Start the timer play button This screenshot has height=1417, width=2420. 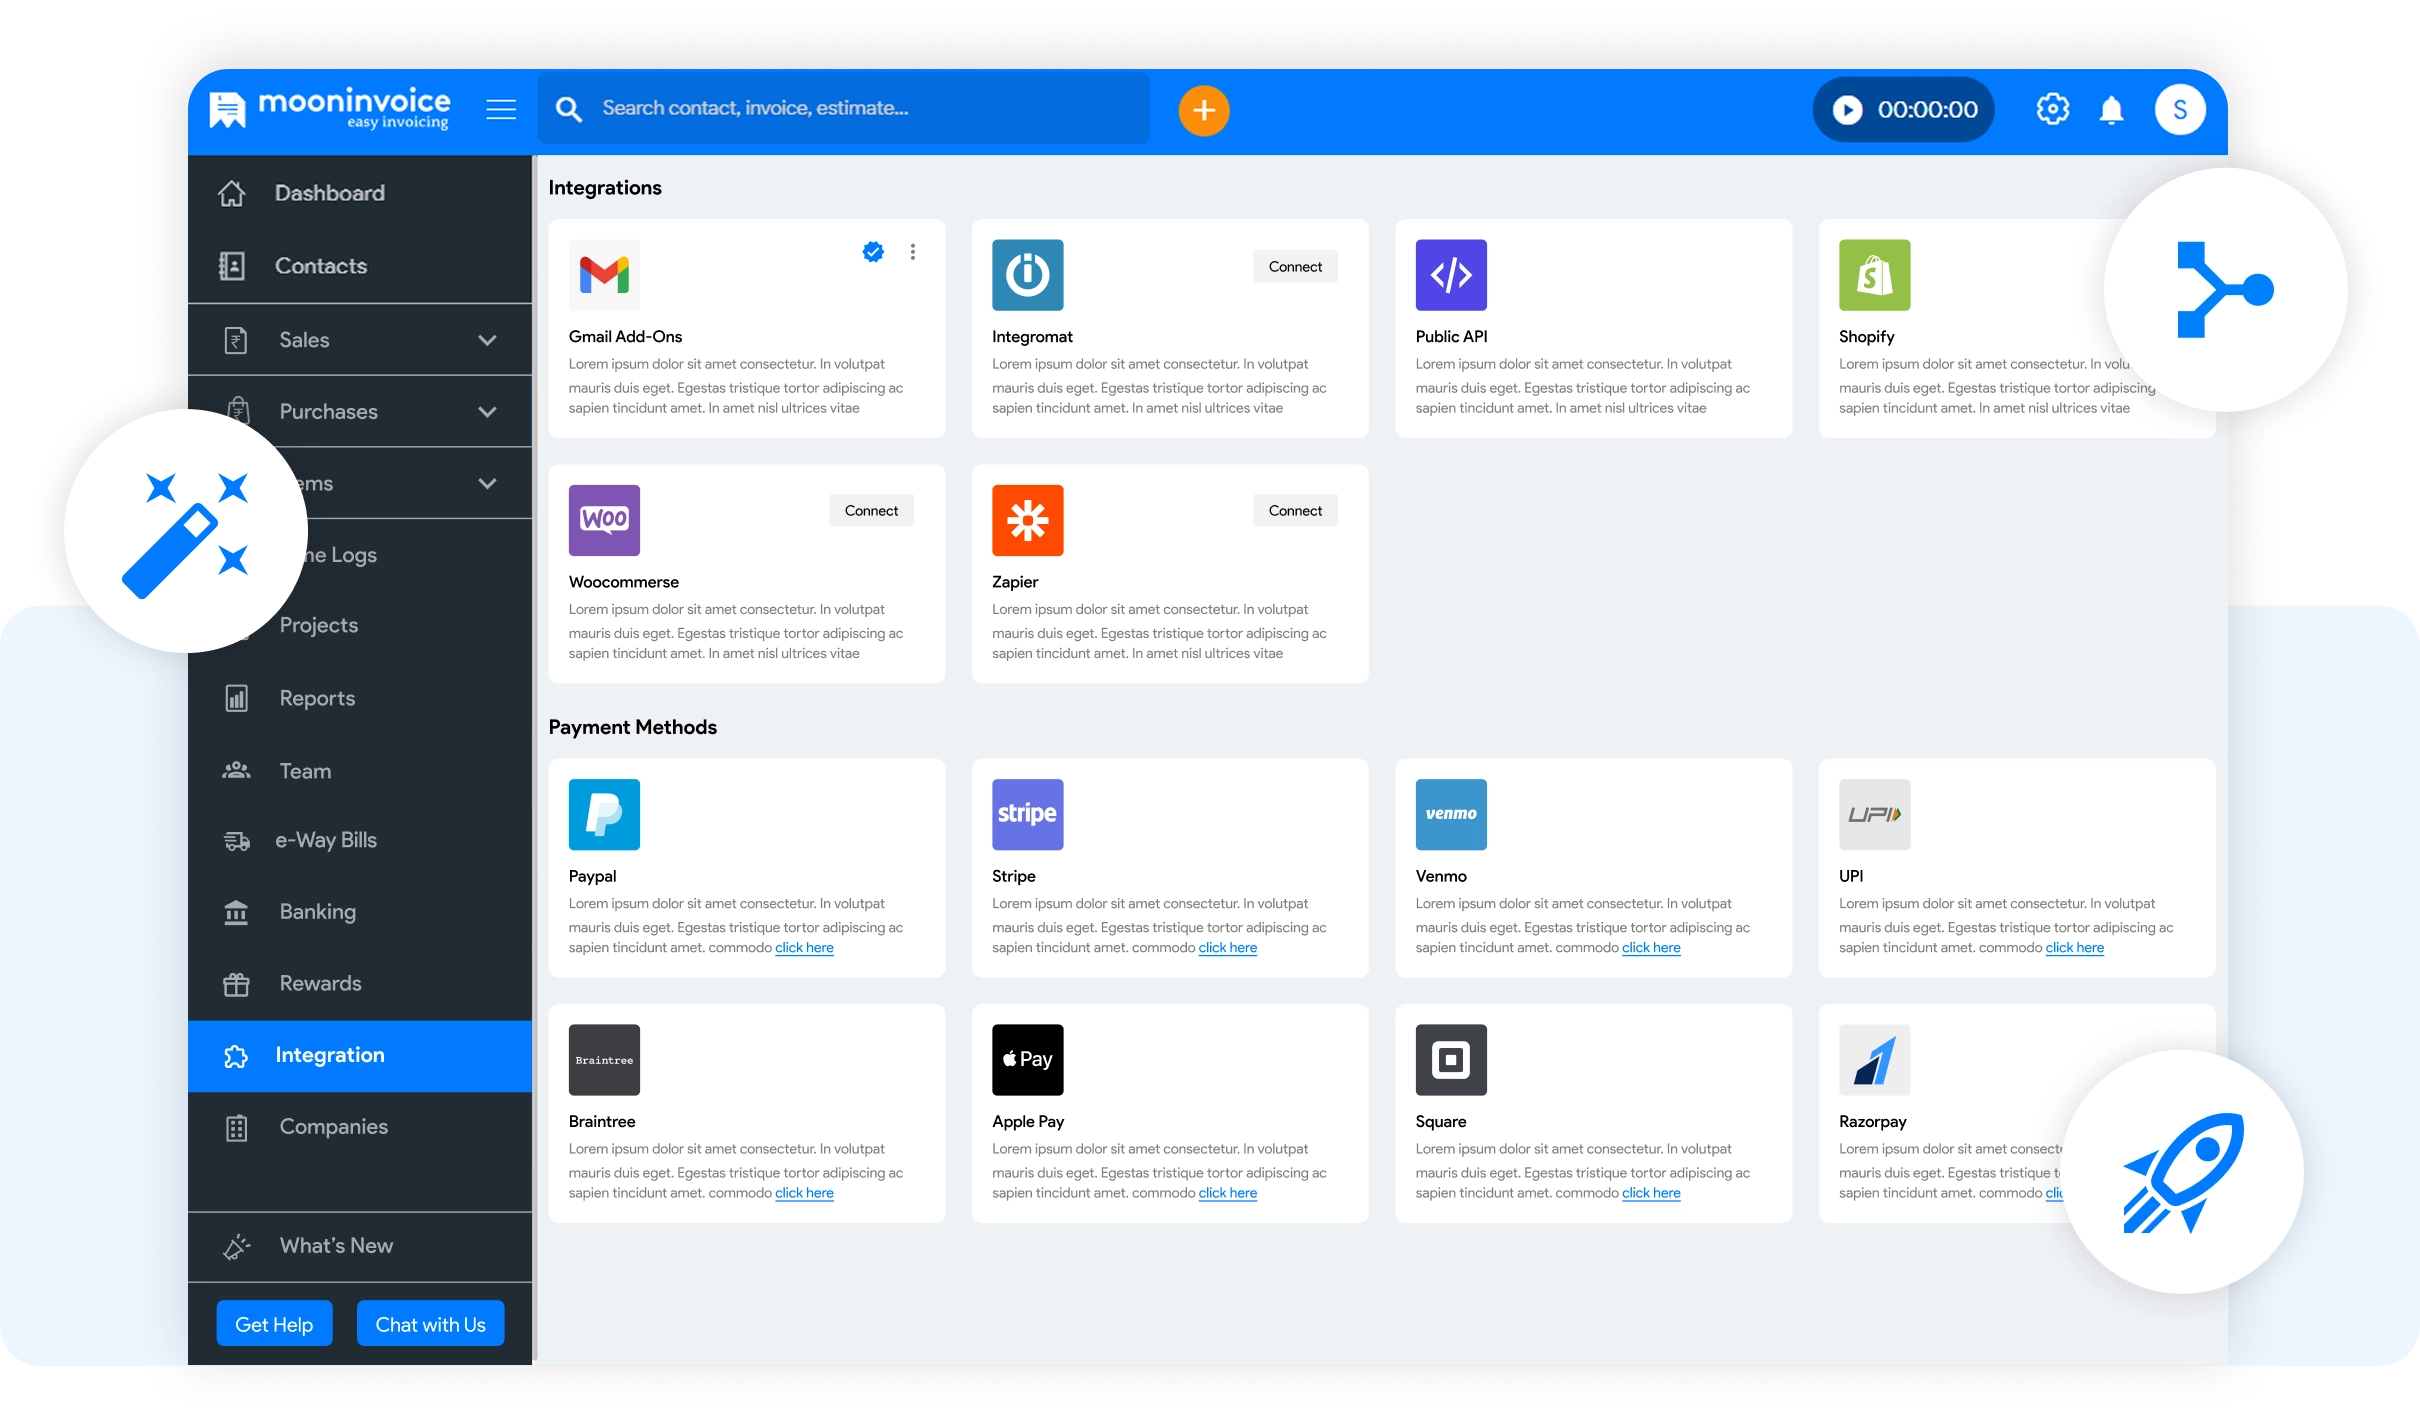1847,110
